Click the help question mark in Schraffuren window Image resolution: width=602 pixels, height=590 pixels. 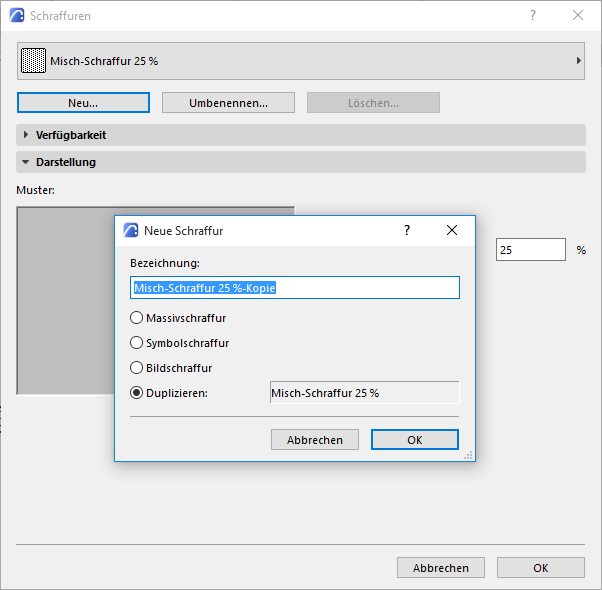(x=533, y=15)
